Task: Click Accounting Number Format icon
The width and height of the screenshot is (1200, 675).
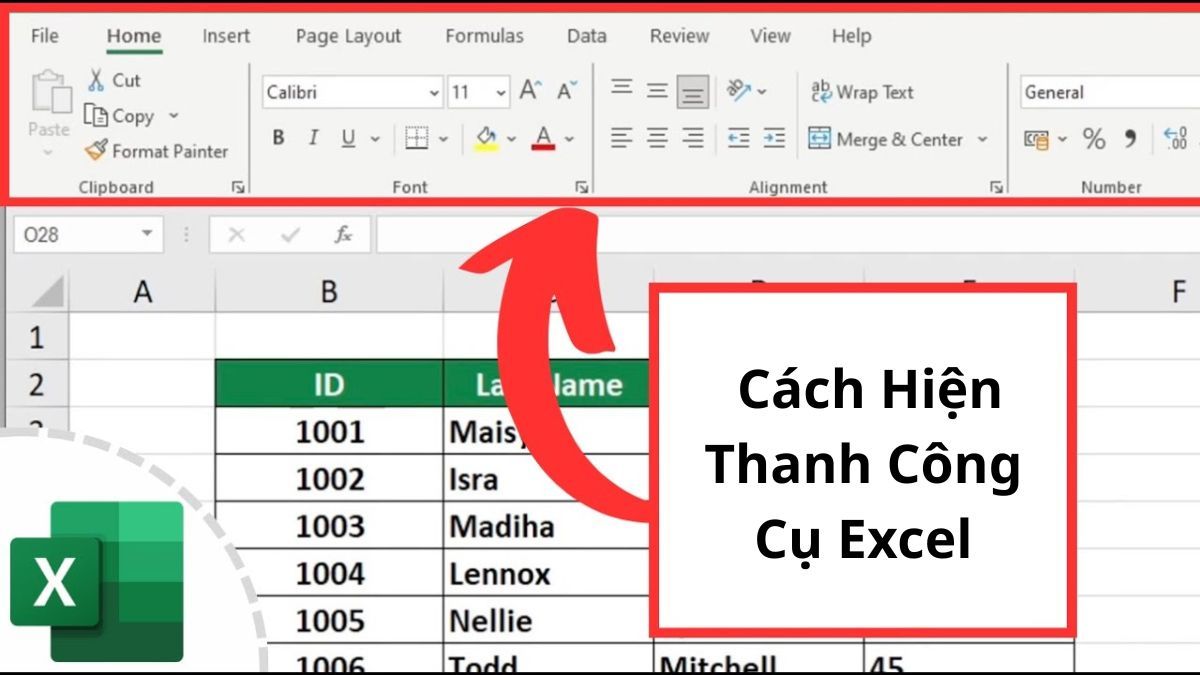Action: click(1037, 139)
